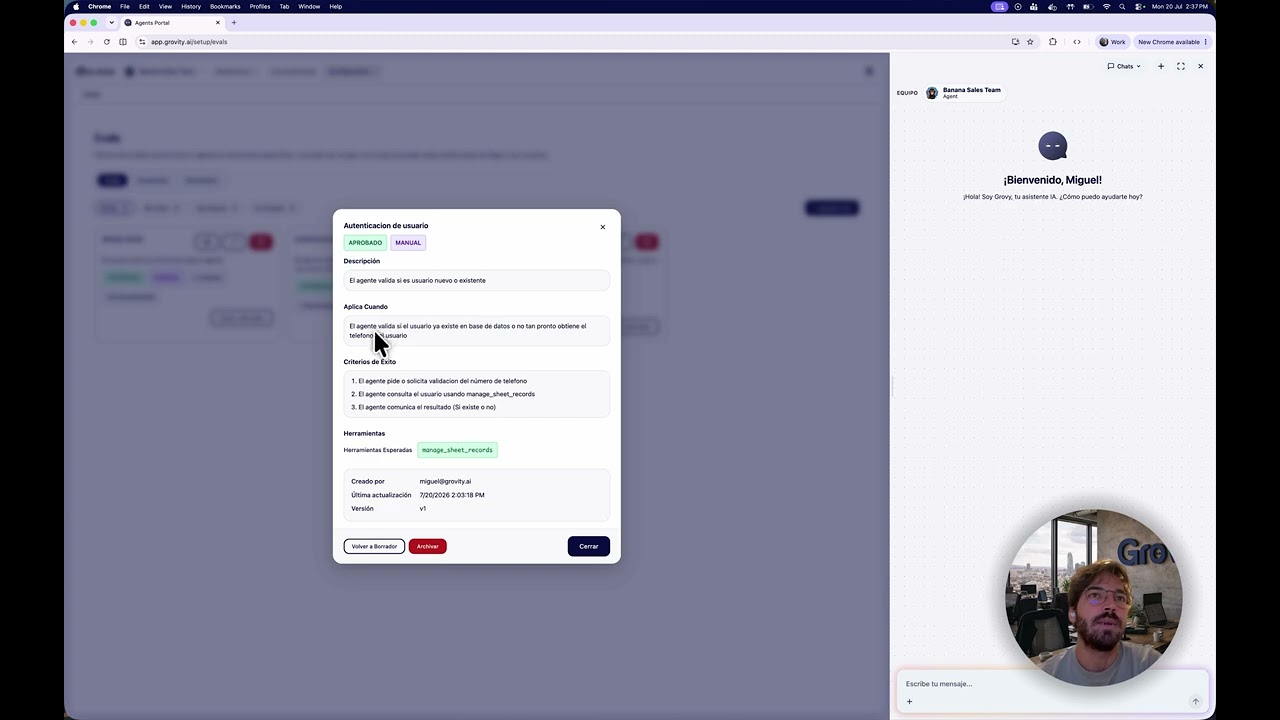Click the screen recording indicator icon
1280x720 pixels.
[999, 6]
